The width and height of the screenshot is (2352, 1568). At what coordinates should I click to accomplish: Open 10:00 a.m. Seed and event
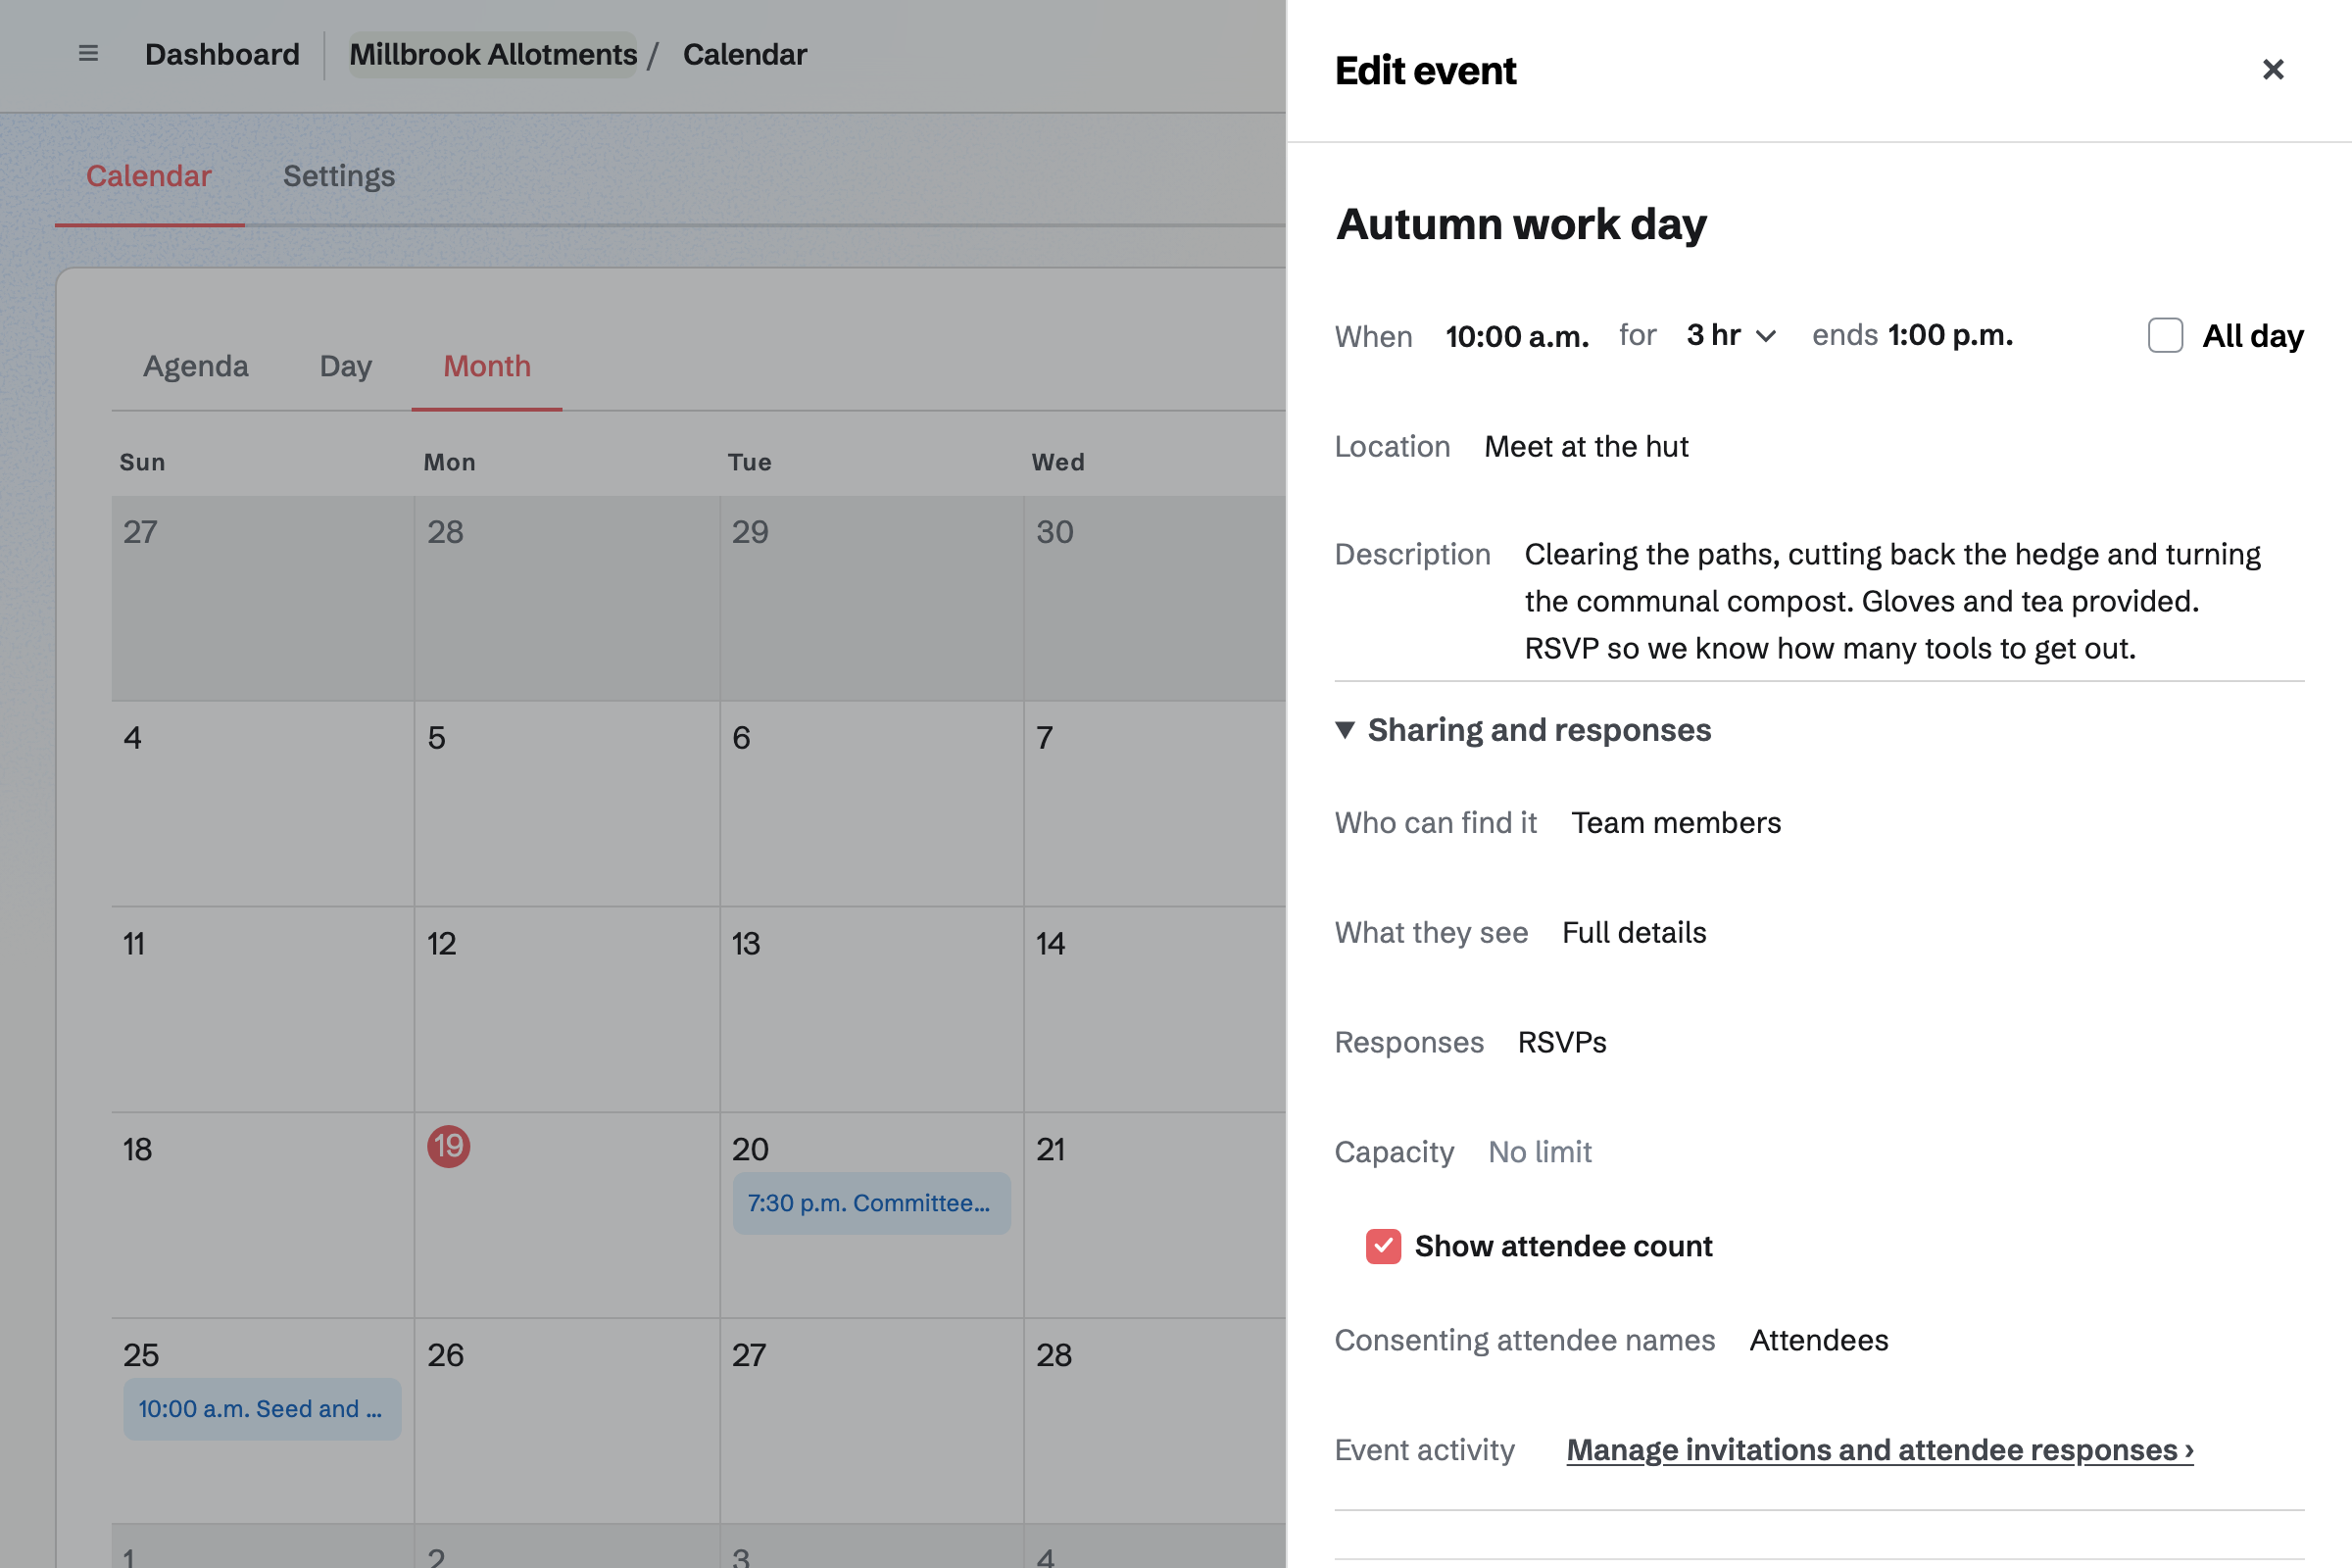coord(262,1409)
